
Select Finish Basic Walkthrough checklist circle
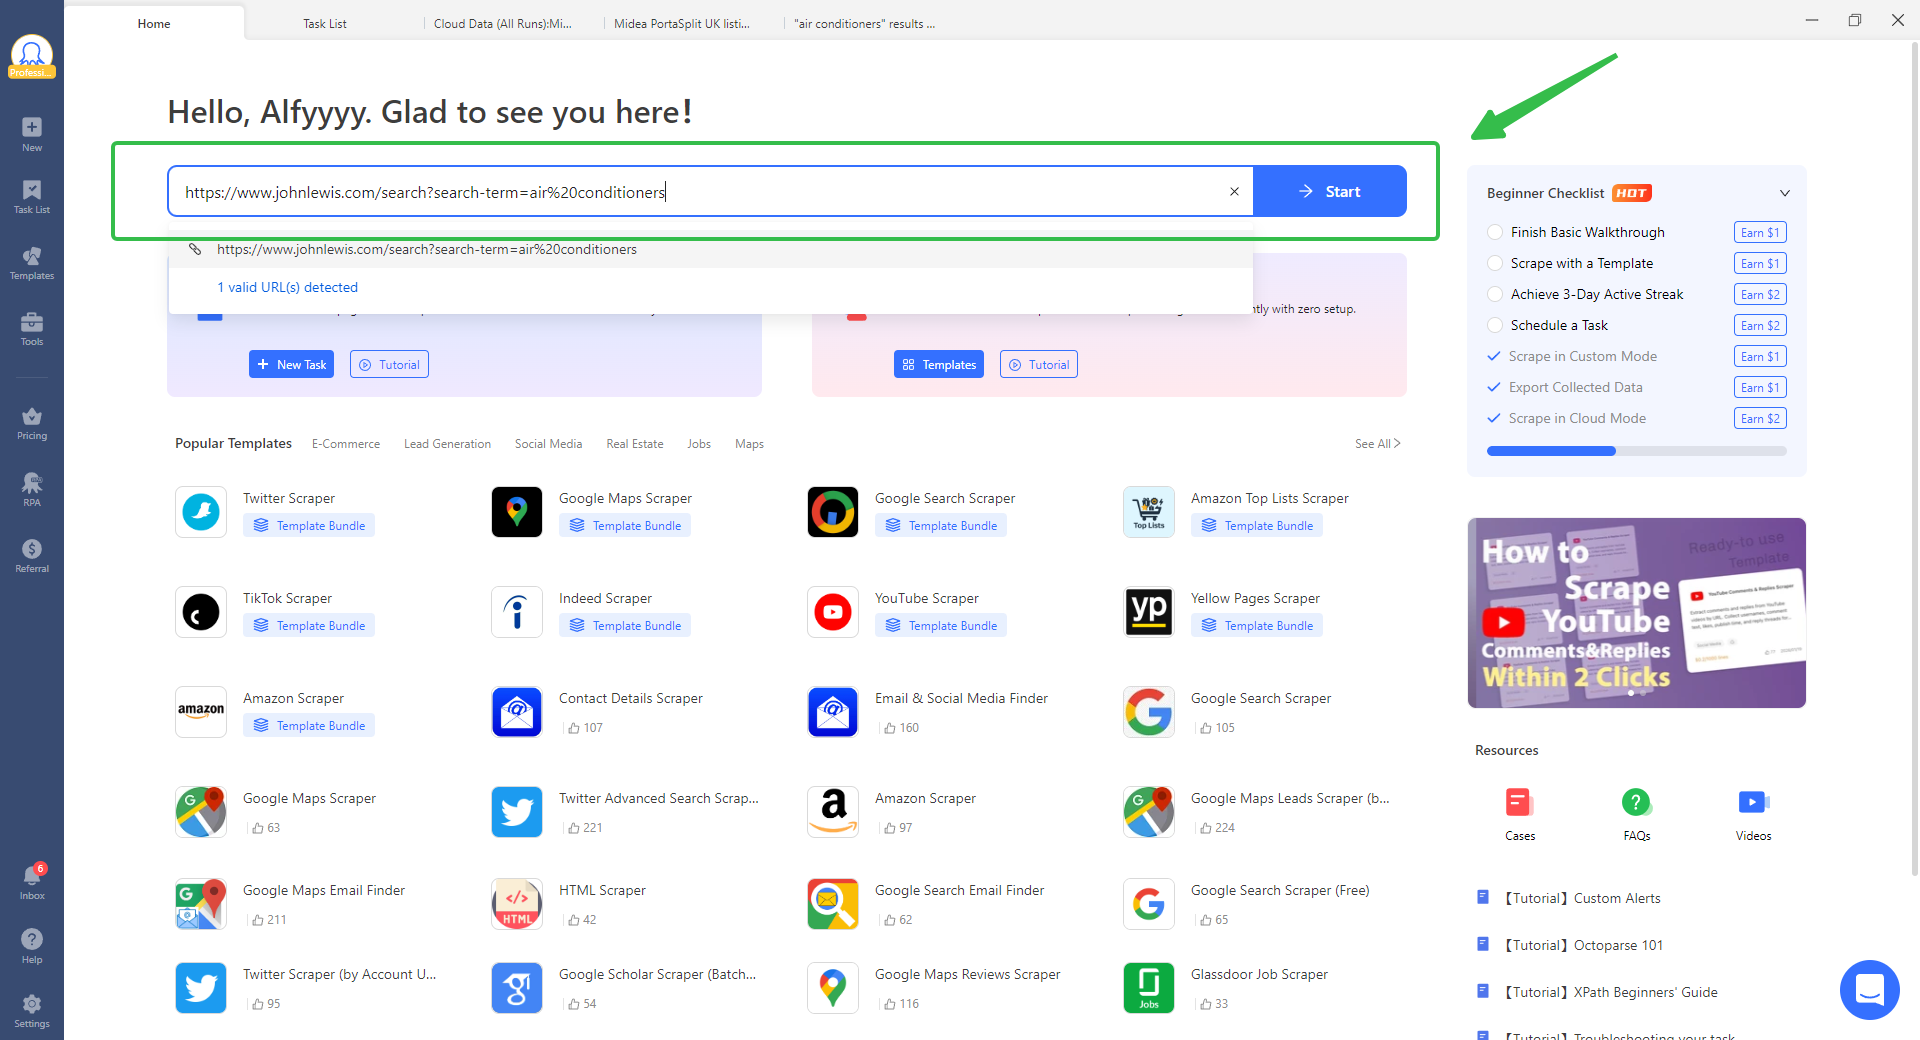(x=1495, y=232)
